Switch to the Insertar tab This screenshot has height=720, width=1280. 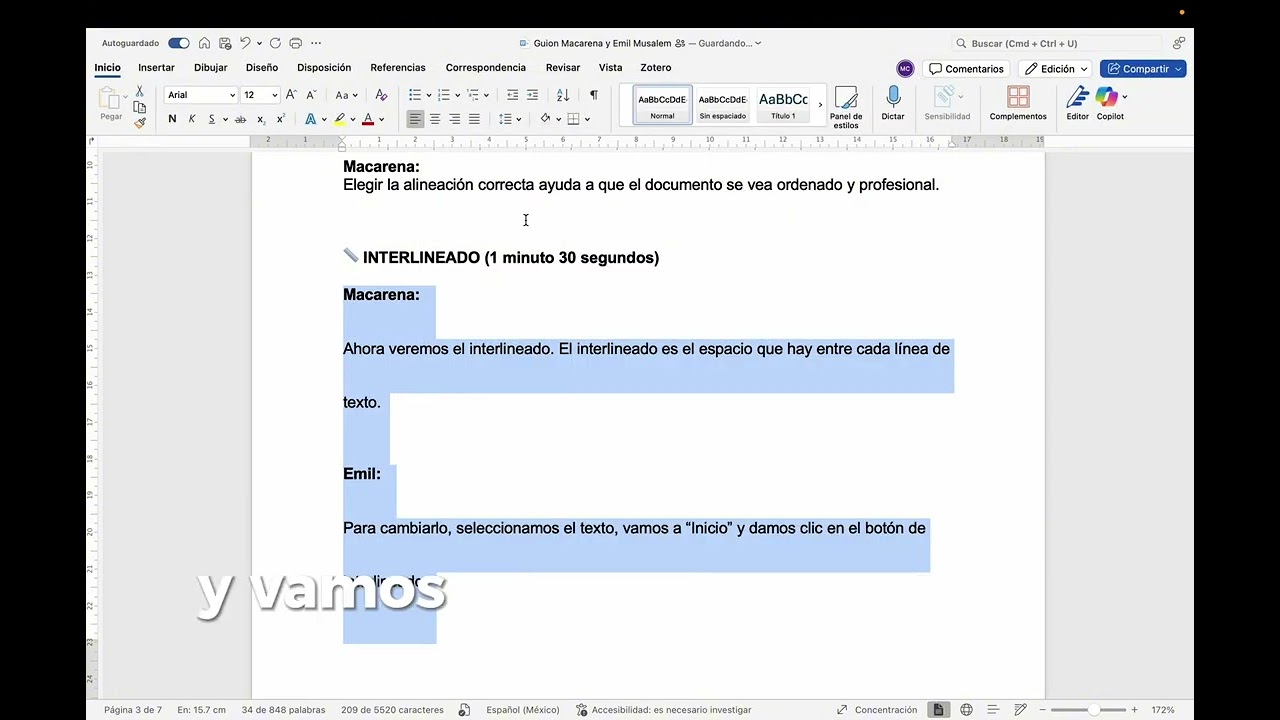(156, 68)
